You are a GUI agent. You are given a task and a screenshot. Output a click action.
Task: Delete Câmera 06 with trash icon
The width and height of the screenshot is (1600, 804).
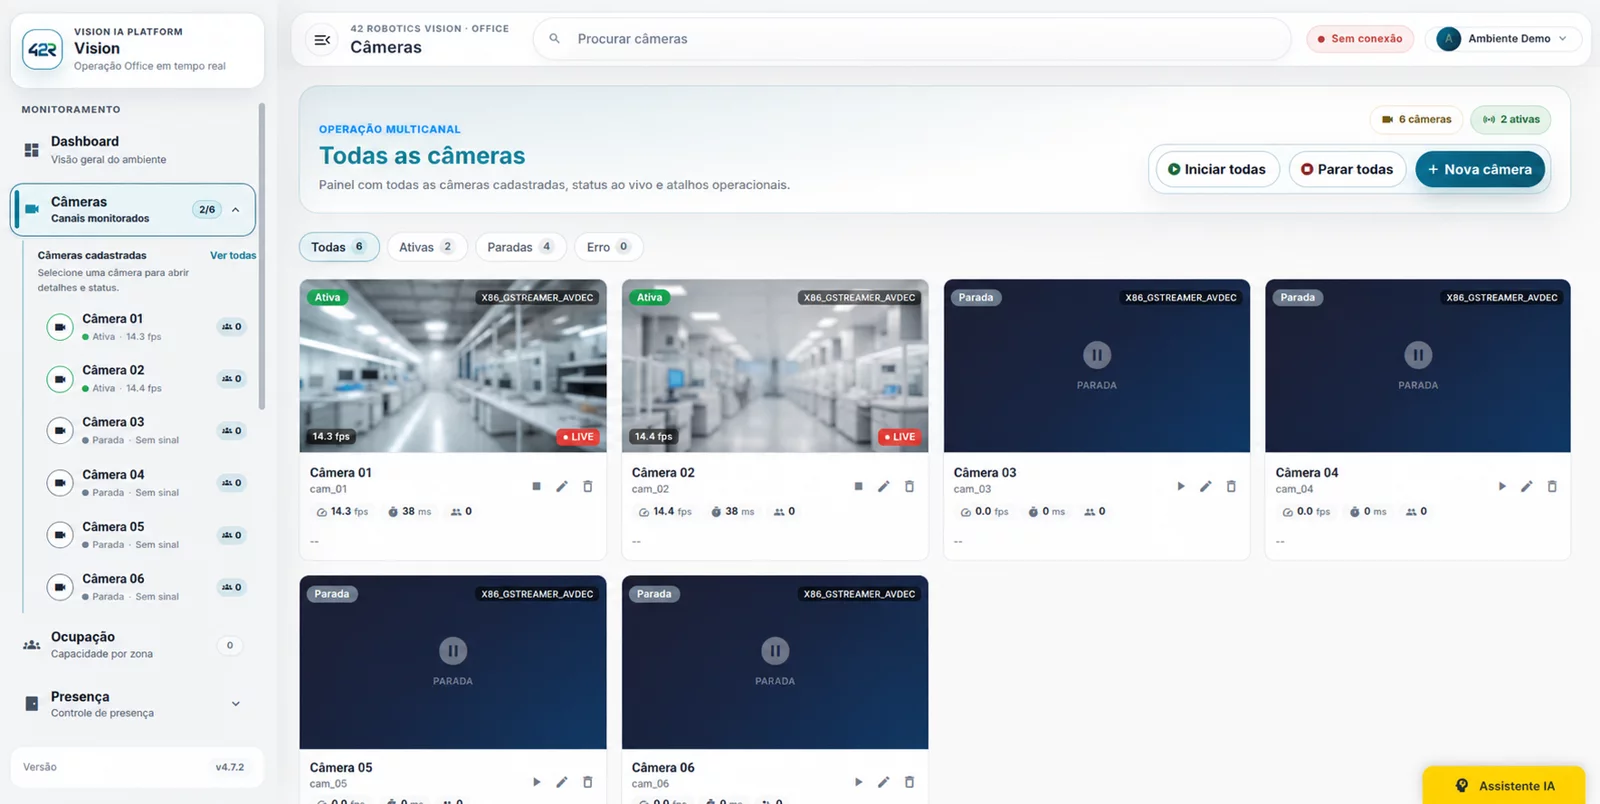click(x=909, y=782)
